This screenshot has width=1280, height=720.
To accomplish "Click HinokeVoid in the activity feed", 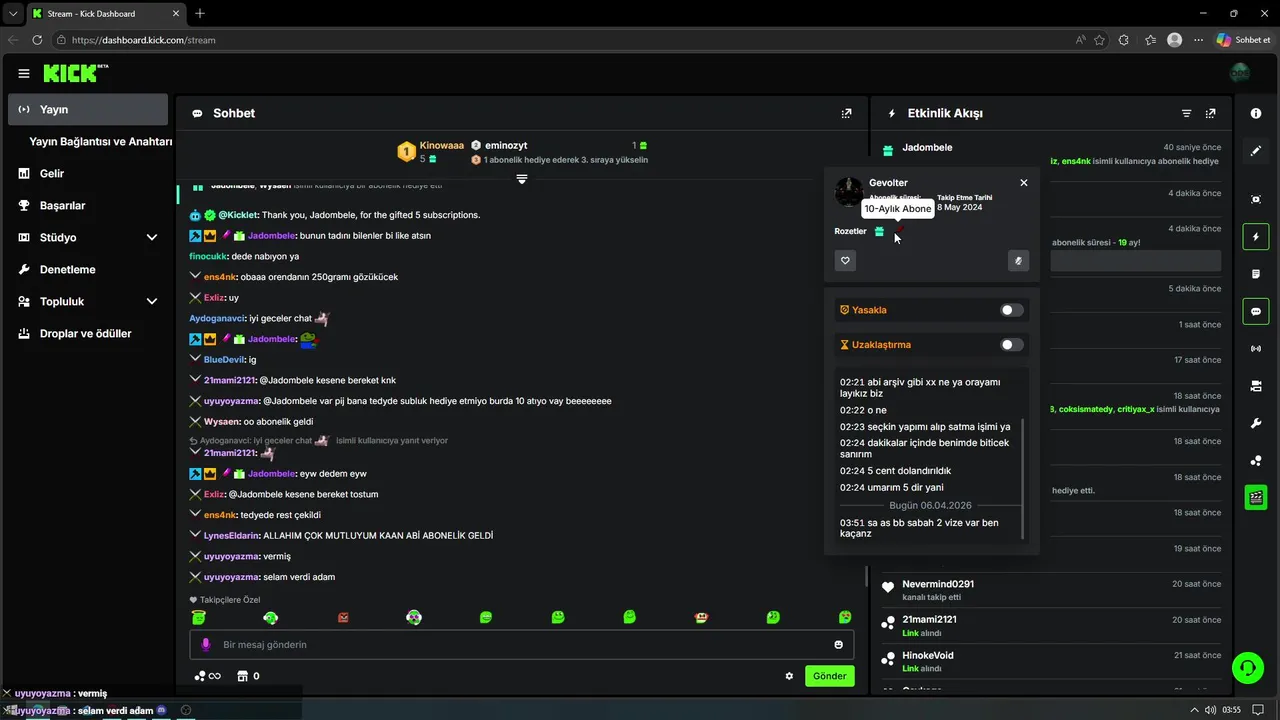I will pos(927,656).
